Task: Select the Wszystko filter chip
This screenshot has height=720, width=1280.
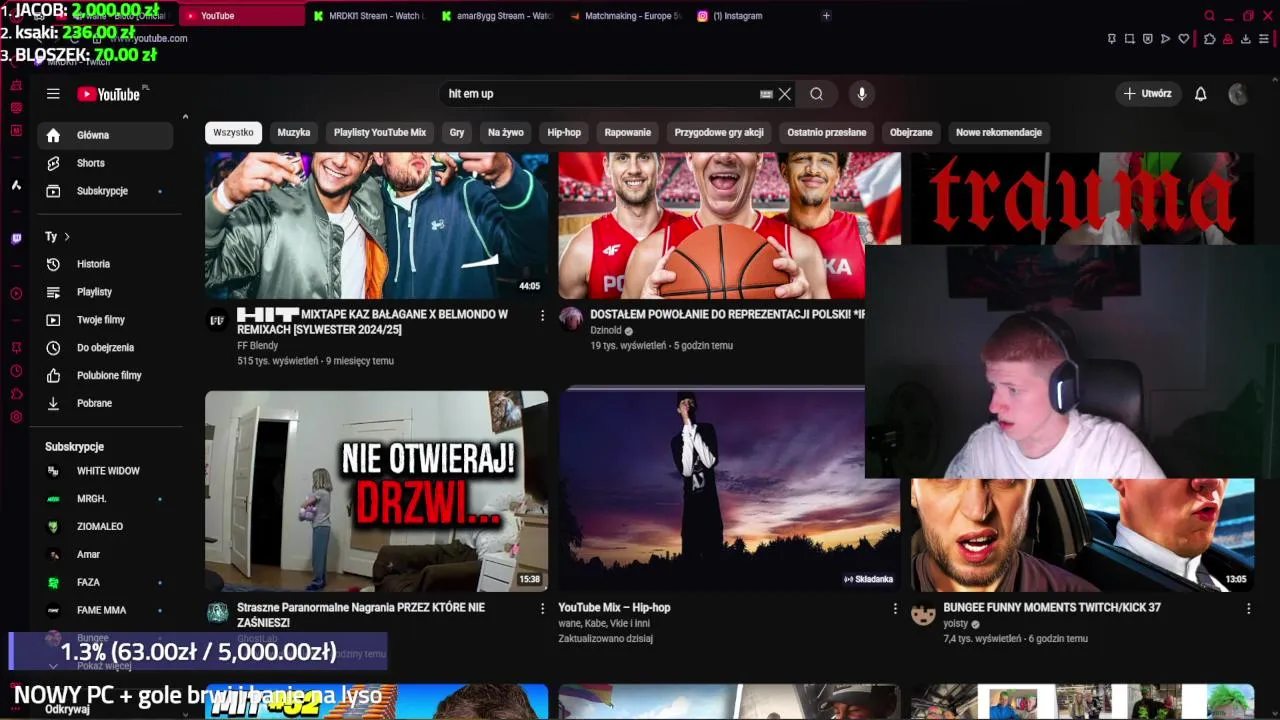Action: pos(233,132)
